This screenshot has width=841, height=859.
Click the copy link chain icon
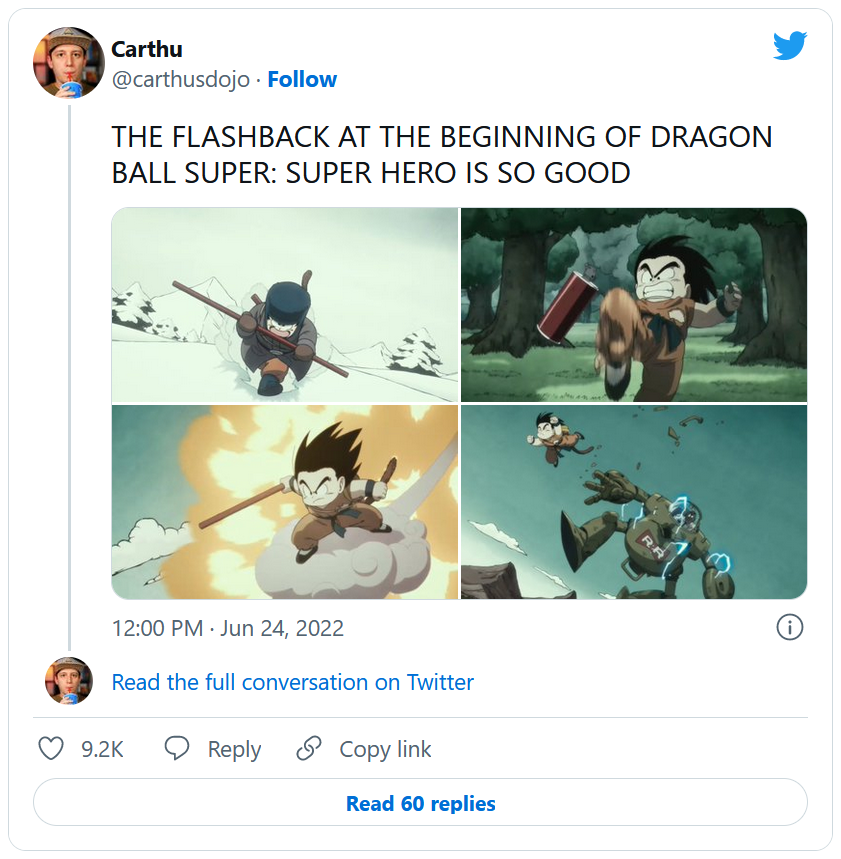(x=309, y=749)
